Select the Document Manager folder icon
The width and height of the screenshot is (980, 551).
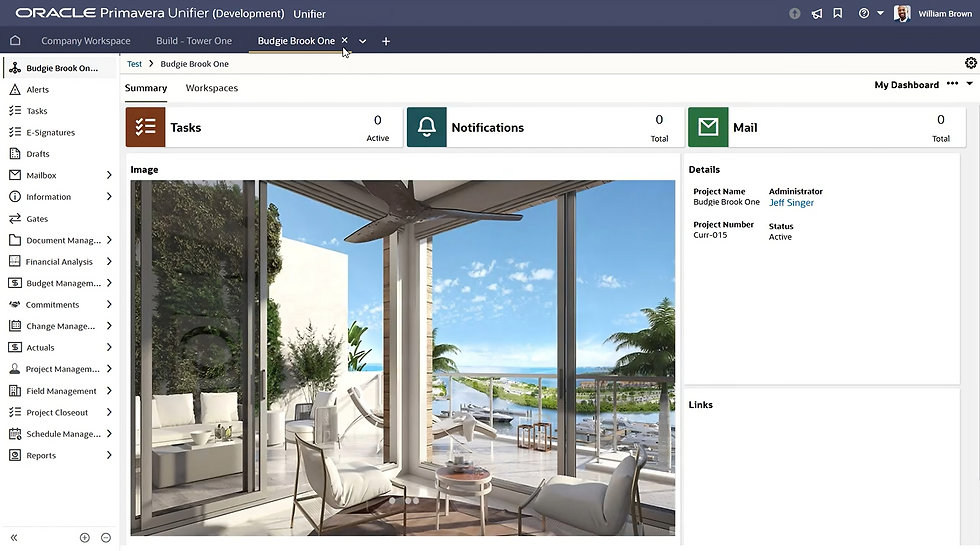[x=15, y=240]
